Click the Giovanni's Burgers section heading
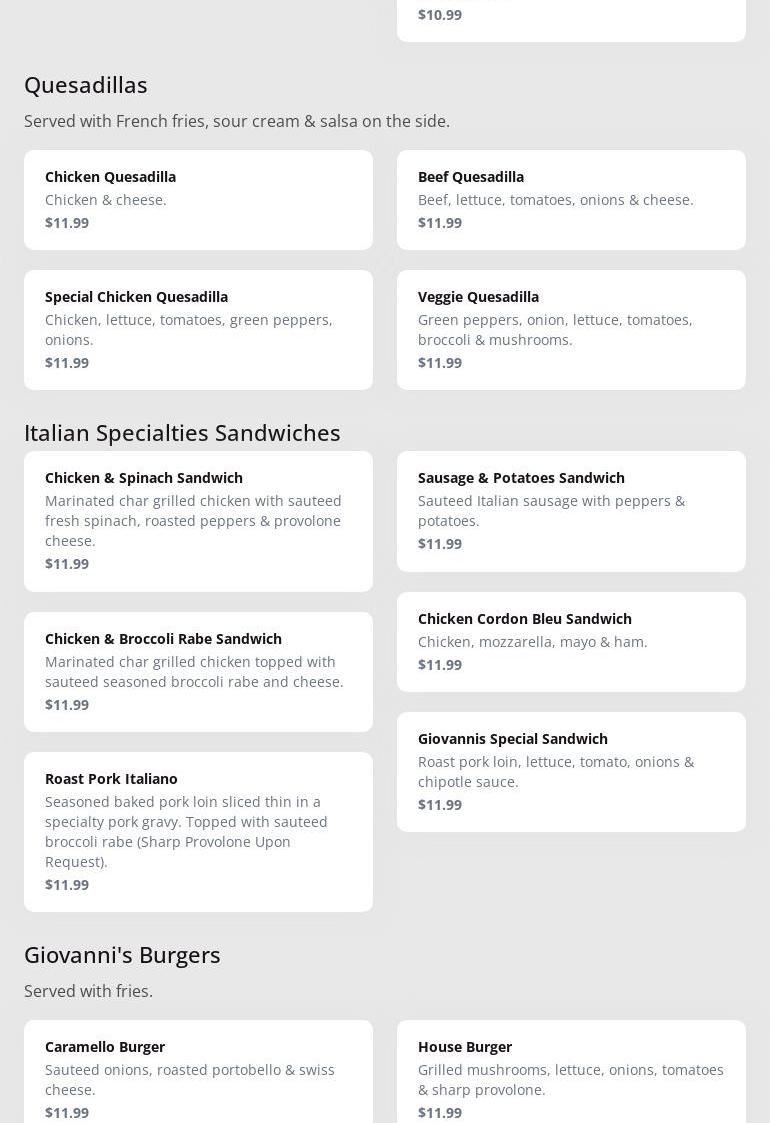The image size is (770, 1123). (122, 955)
